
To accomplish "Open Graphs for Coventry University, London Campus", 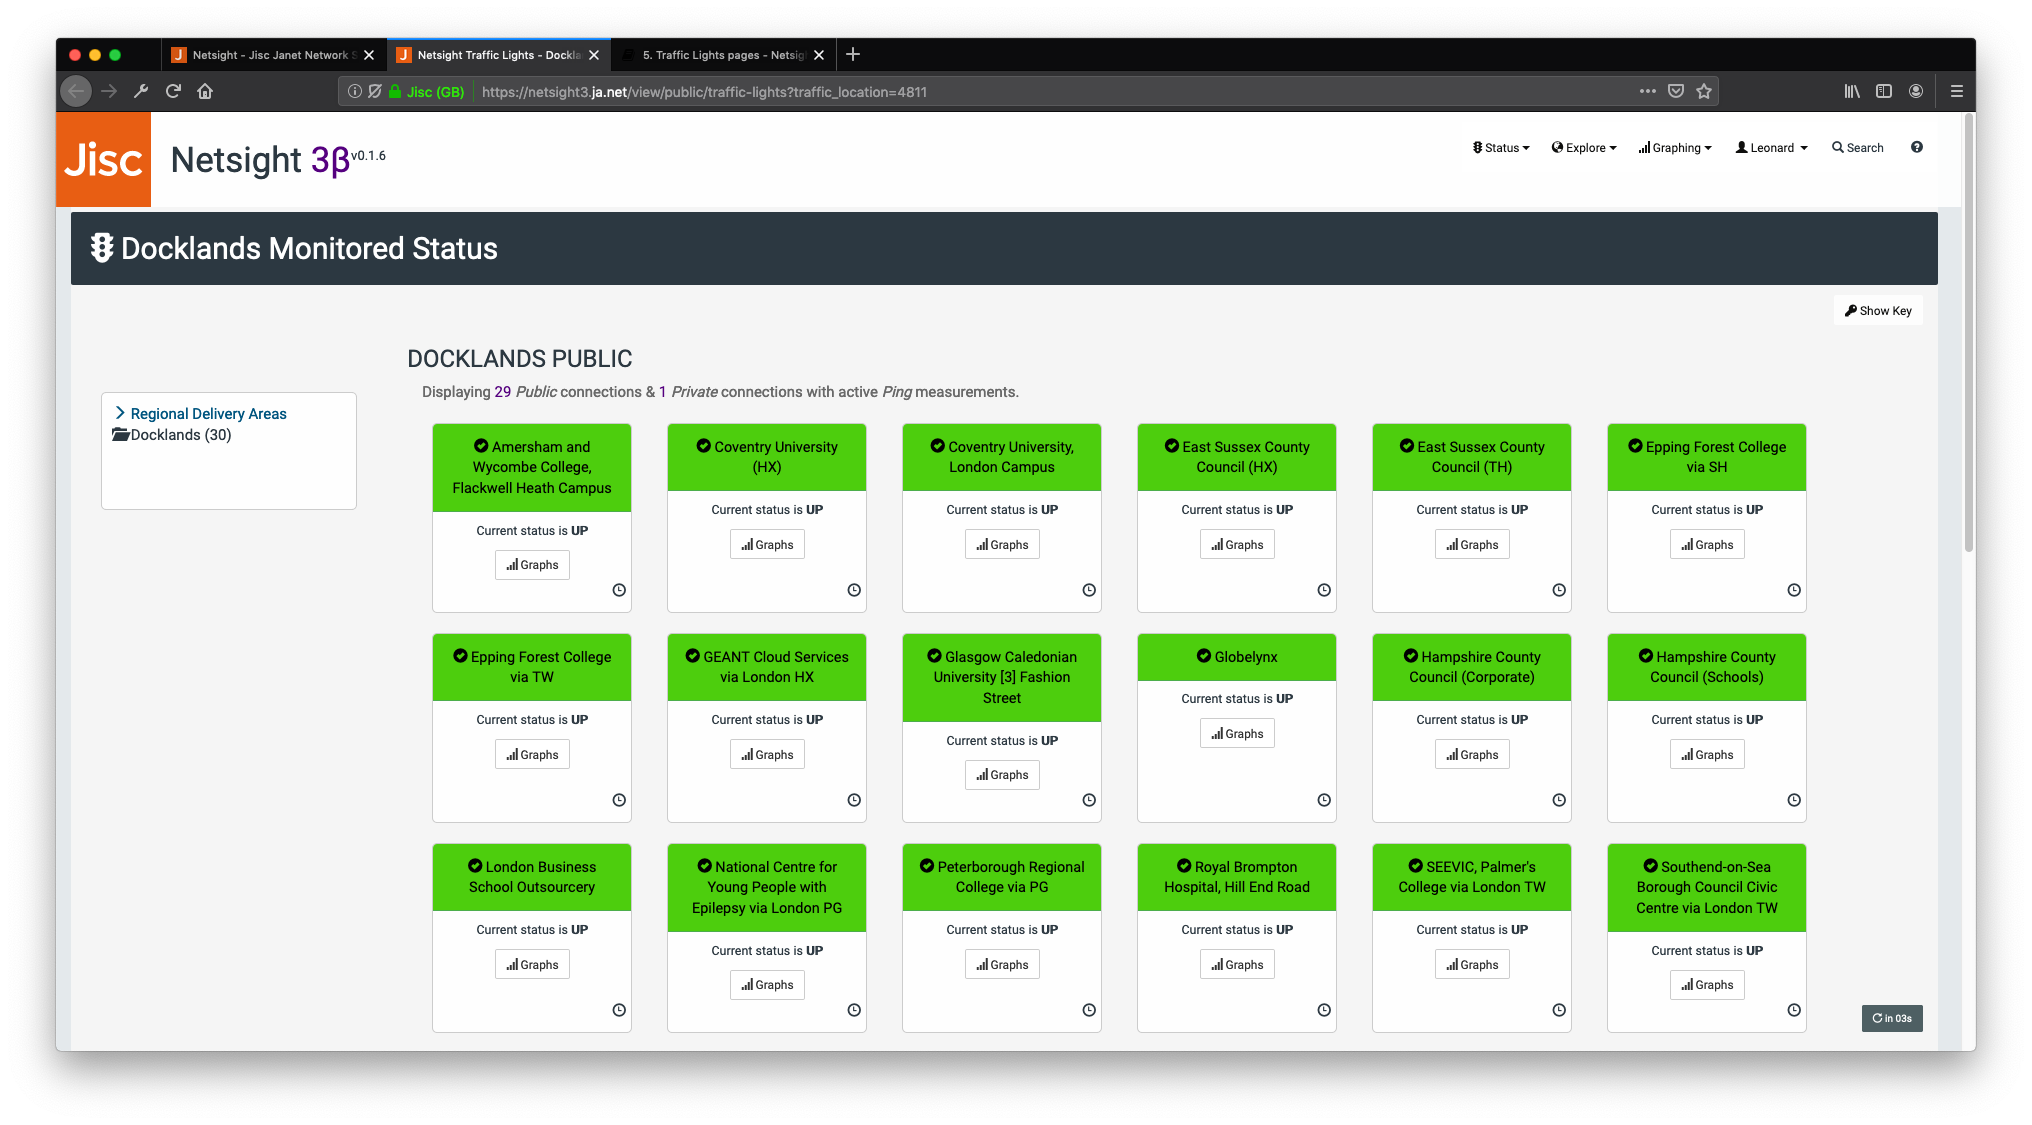I will tap(1002, 545).
